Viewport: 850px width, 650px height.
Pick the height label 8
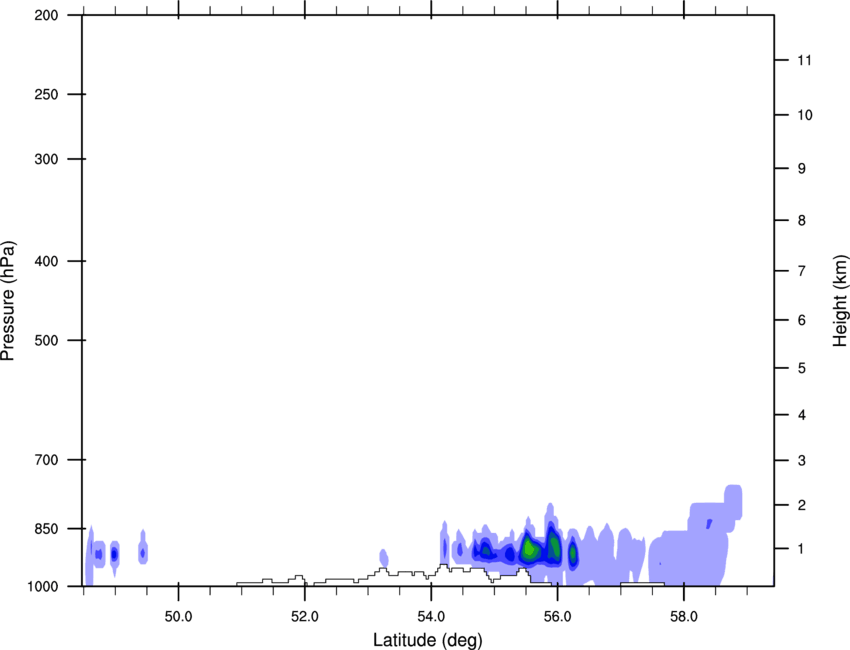coord(802,220)
